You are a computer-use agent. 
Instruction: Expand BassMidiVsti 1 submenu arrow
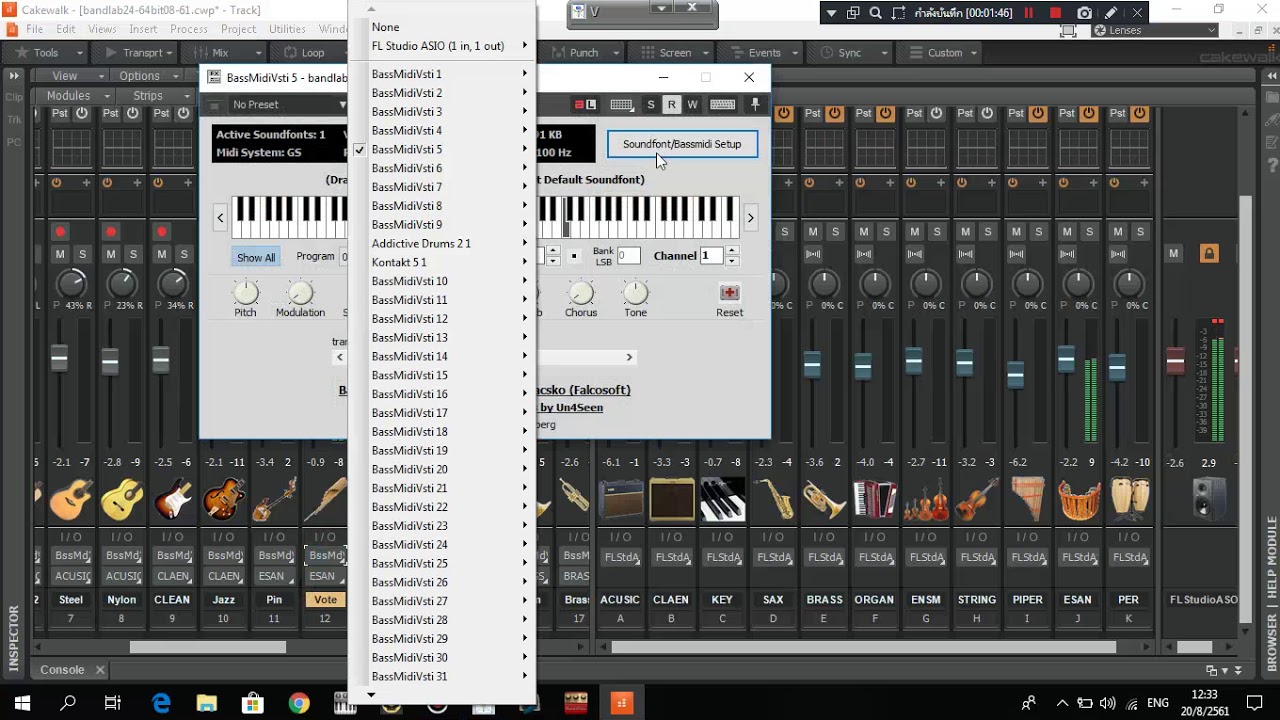[x=524, y=74]
